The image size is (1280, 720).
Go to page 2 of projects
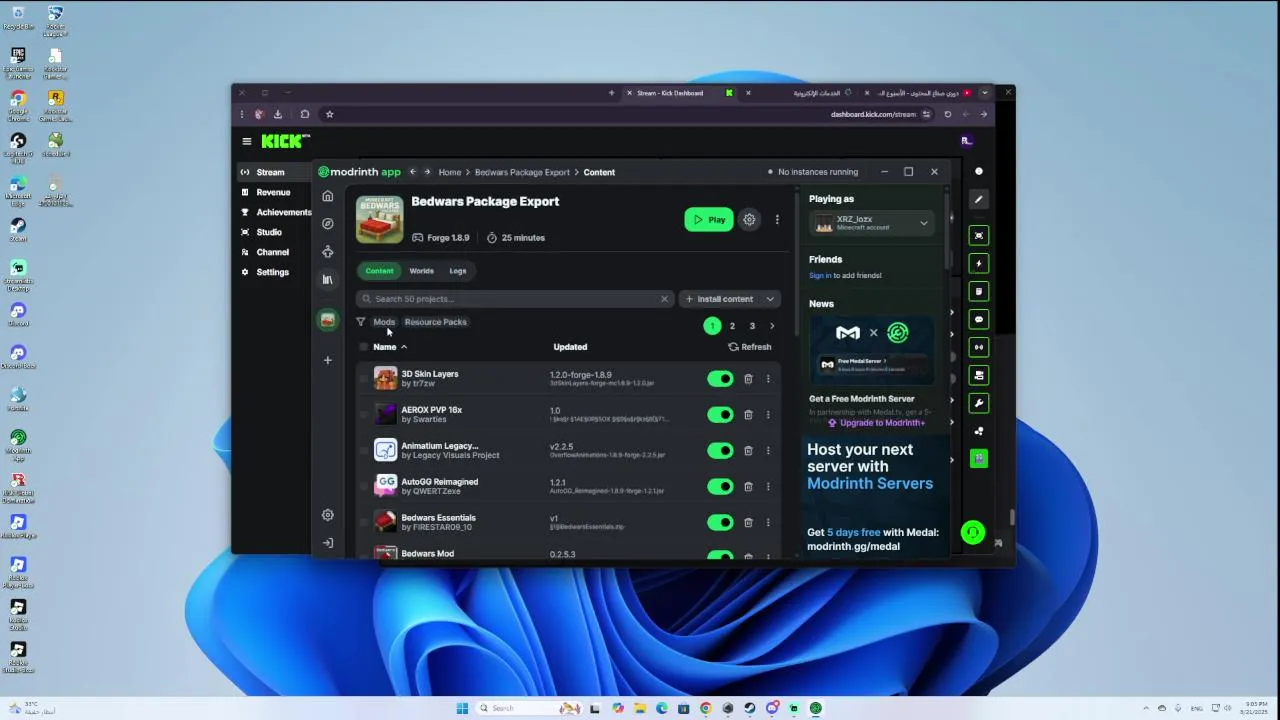(732, 326)
